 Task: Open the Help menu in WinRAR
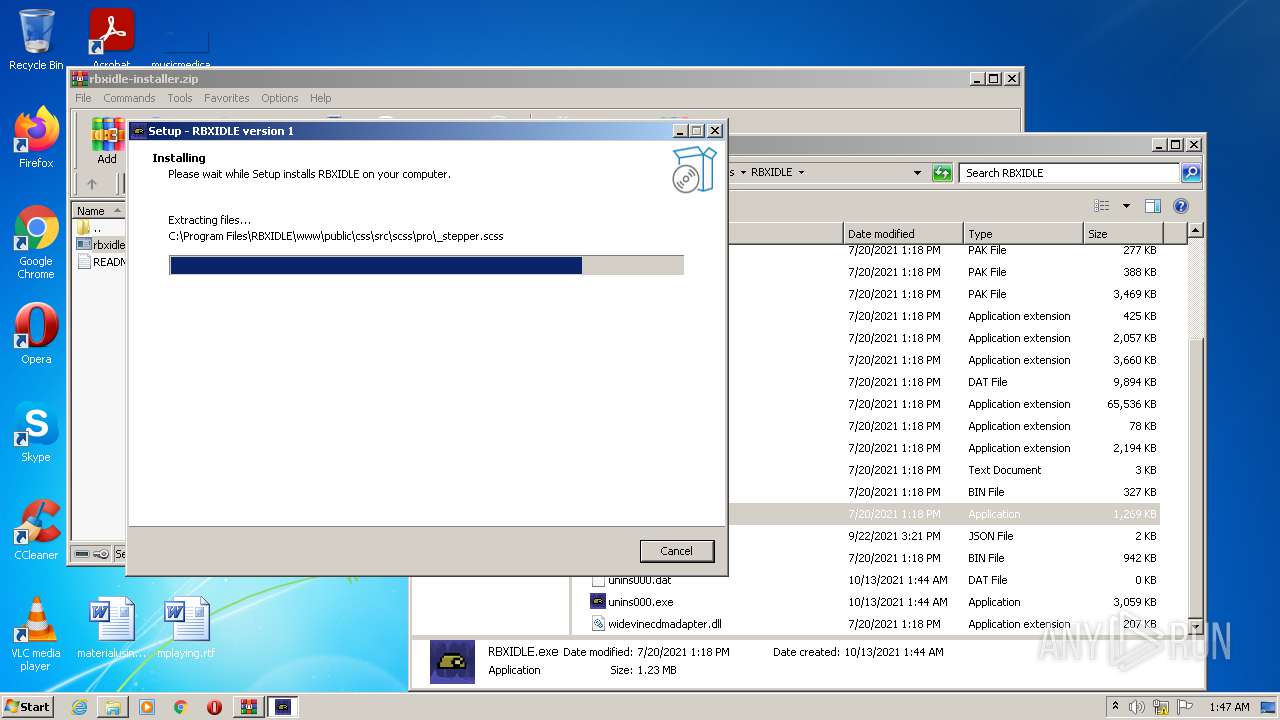point(320,98)
